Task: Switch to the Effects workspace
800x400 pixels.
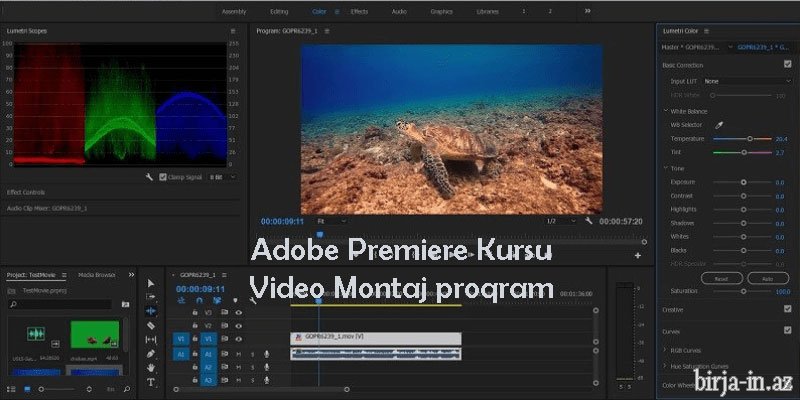Action: pos(359,12)
